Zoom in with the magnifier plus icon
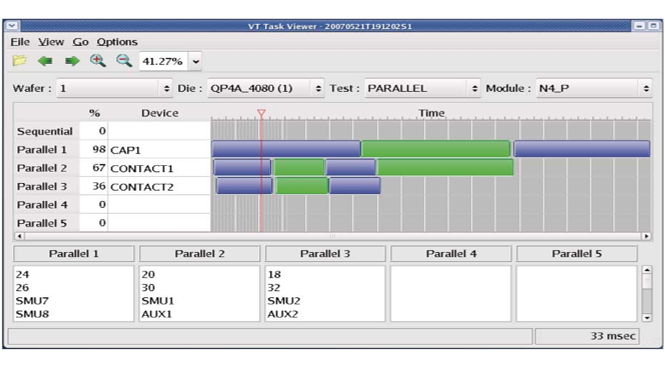The height and width of the screenshot is (368, 665). 98,61
